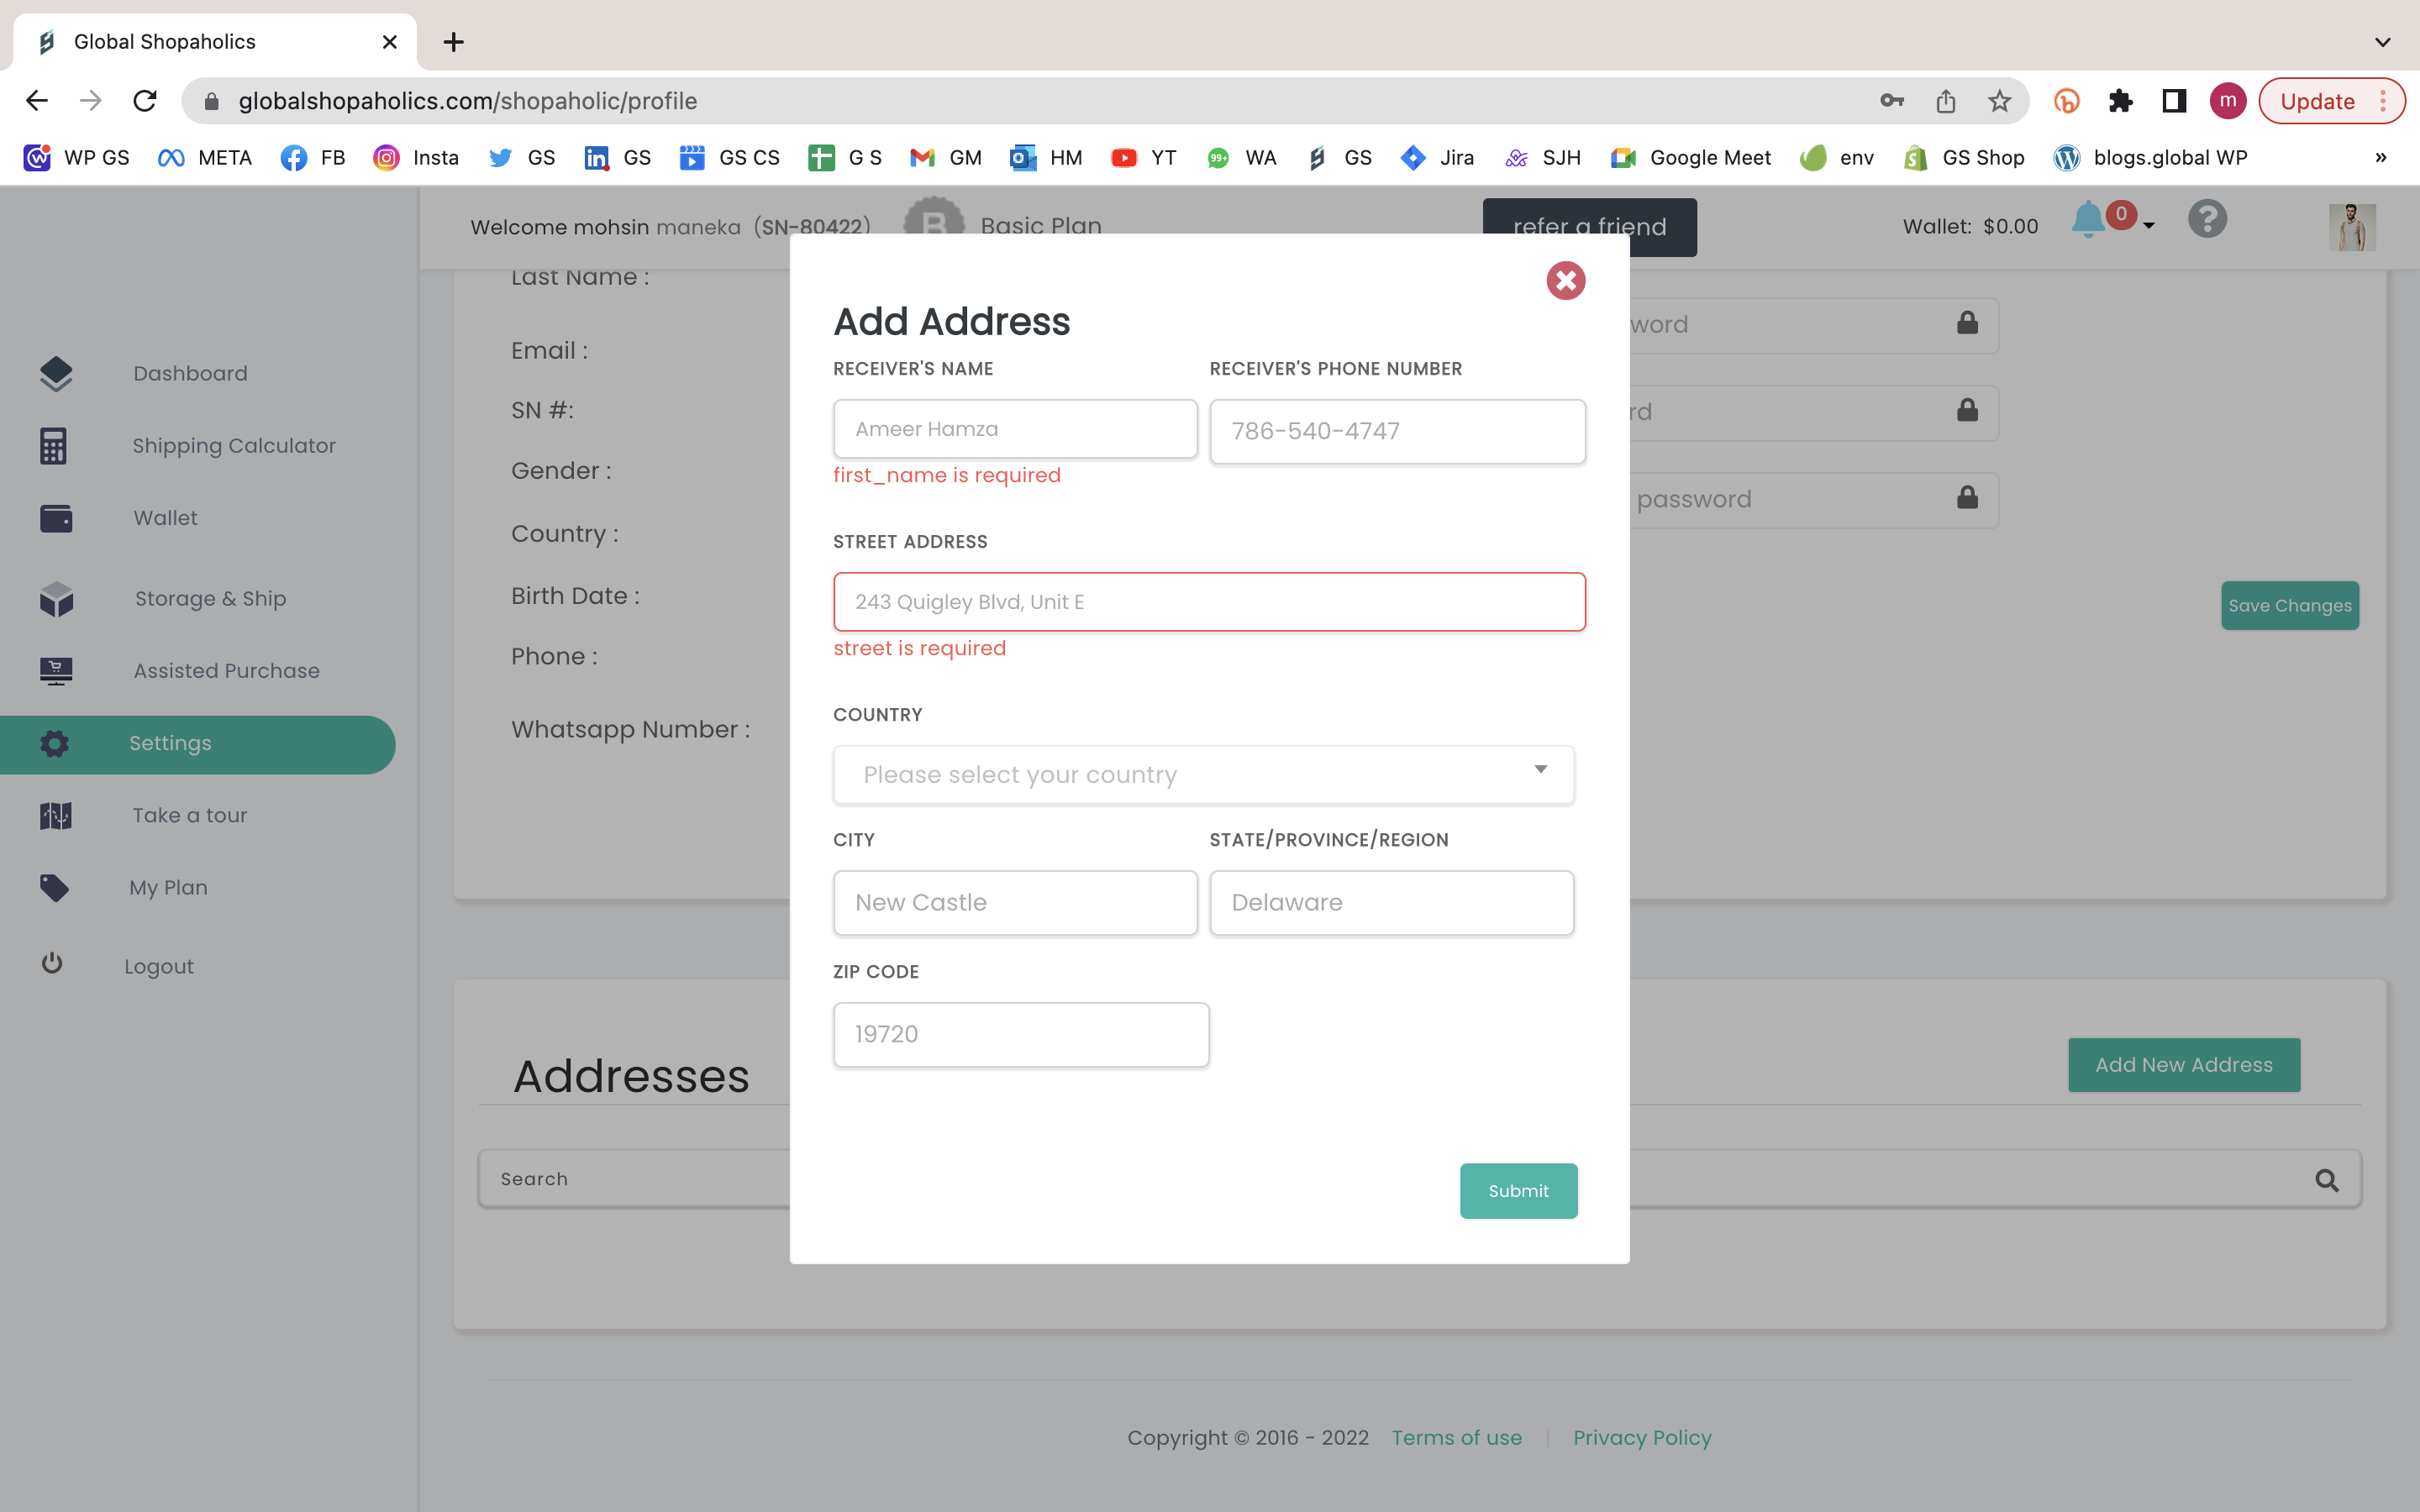Click the Receiver's Phone Number field
The image size is (2420, 1512).
[1397, 431]
